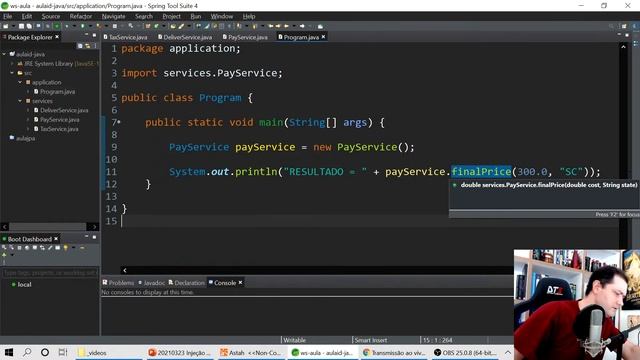Switch to the PayService.java editor tab
Image resolution: width=640 pixels, height=360 pixels.
(x=245, y=37)
